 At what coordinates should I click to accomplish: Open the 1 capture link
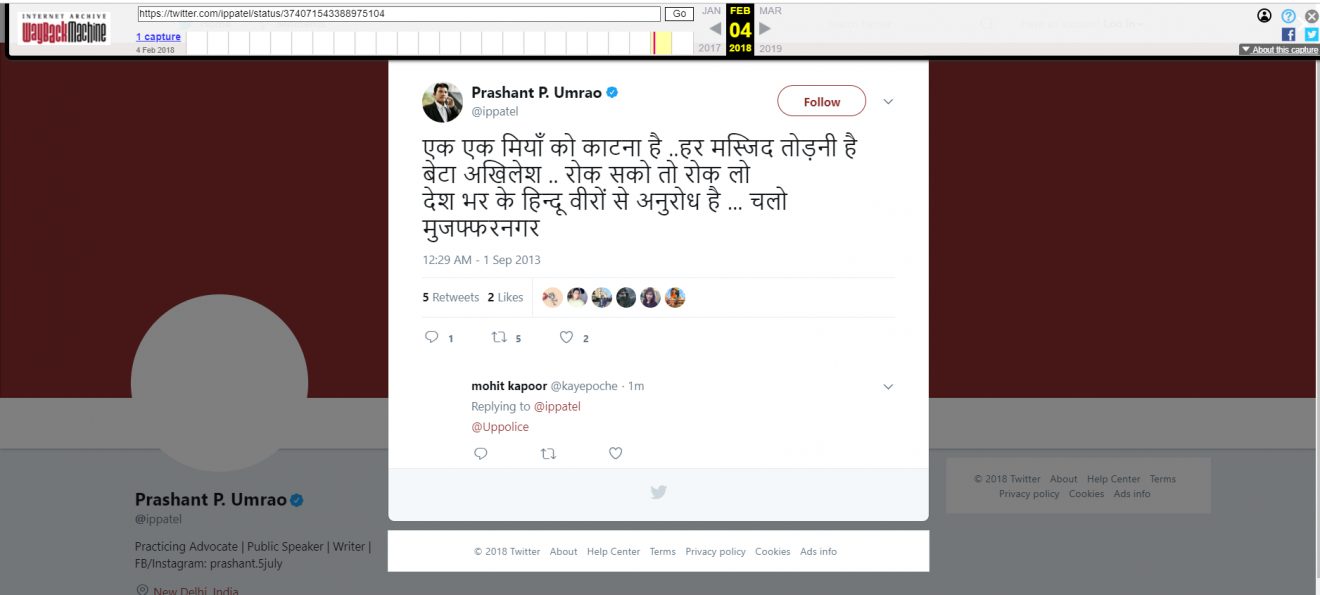point(158,37)
